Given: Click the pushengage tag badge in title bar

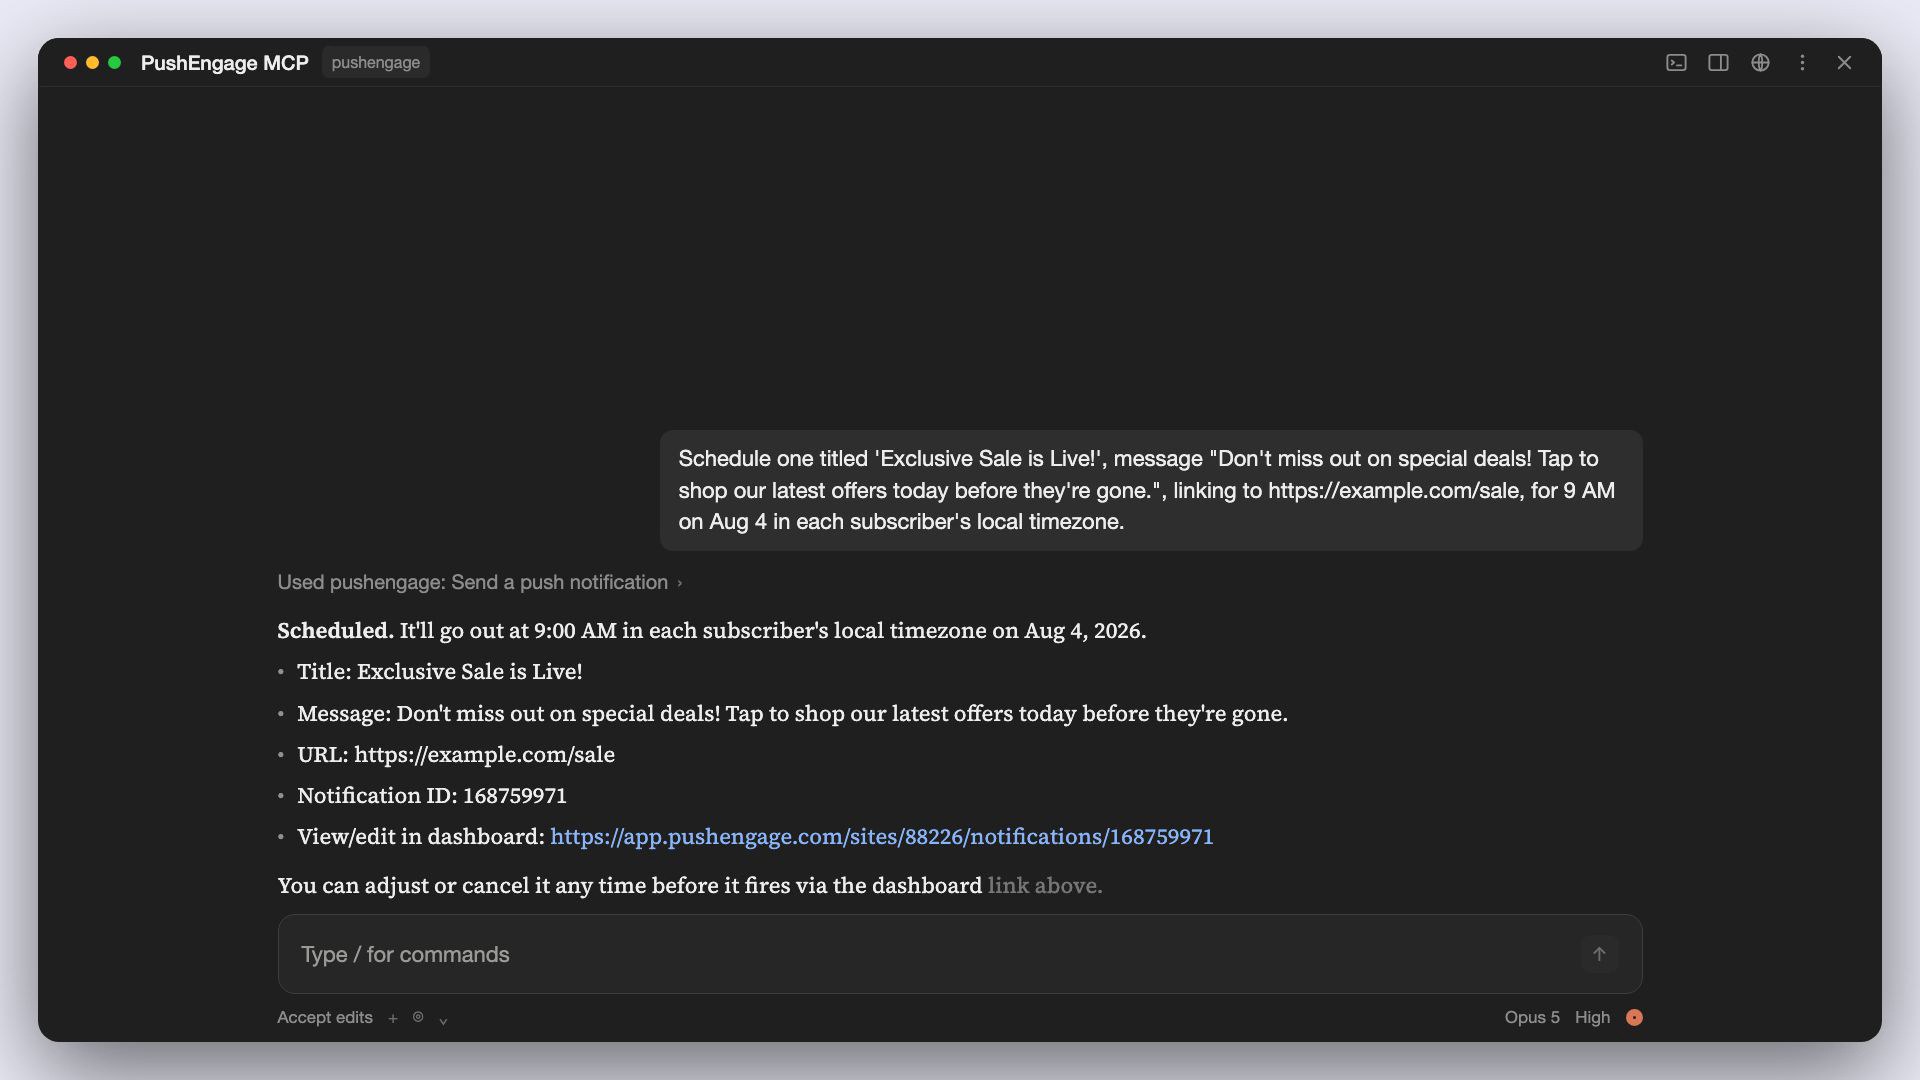Looking at the screenshot, I should (376, 62).
